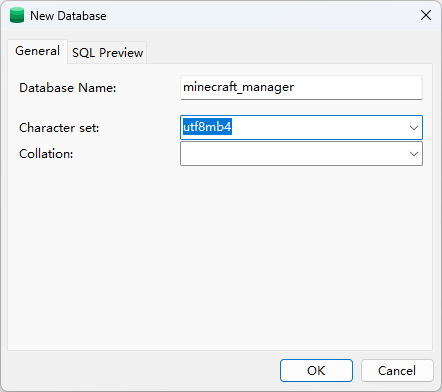Dismiss dialog with the Cancel button
Viewport: 442px width, 392px height.
[397, 370]
